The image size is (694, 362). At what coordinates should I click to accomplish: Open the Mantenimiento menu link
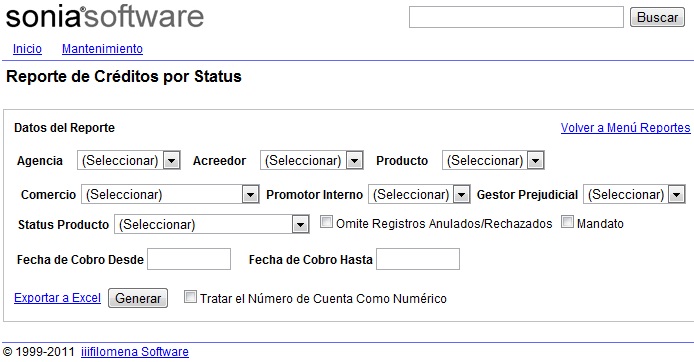102,49
